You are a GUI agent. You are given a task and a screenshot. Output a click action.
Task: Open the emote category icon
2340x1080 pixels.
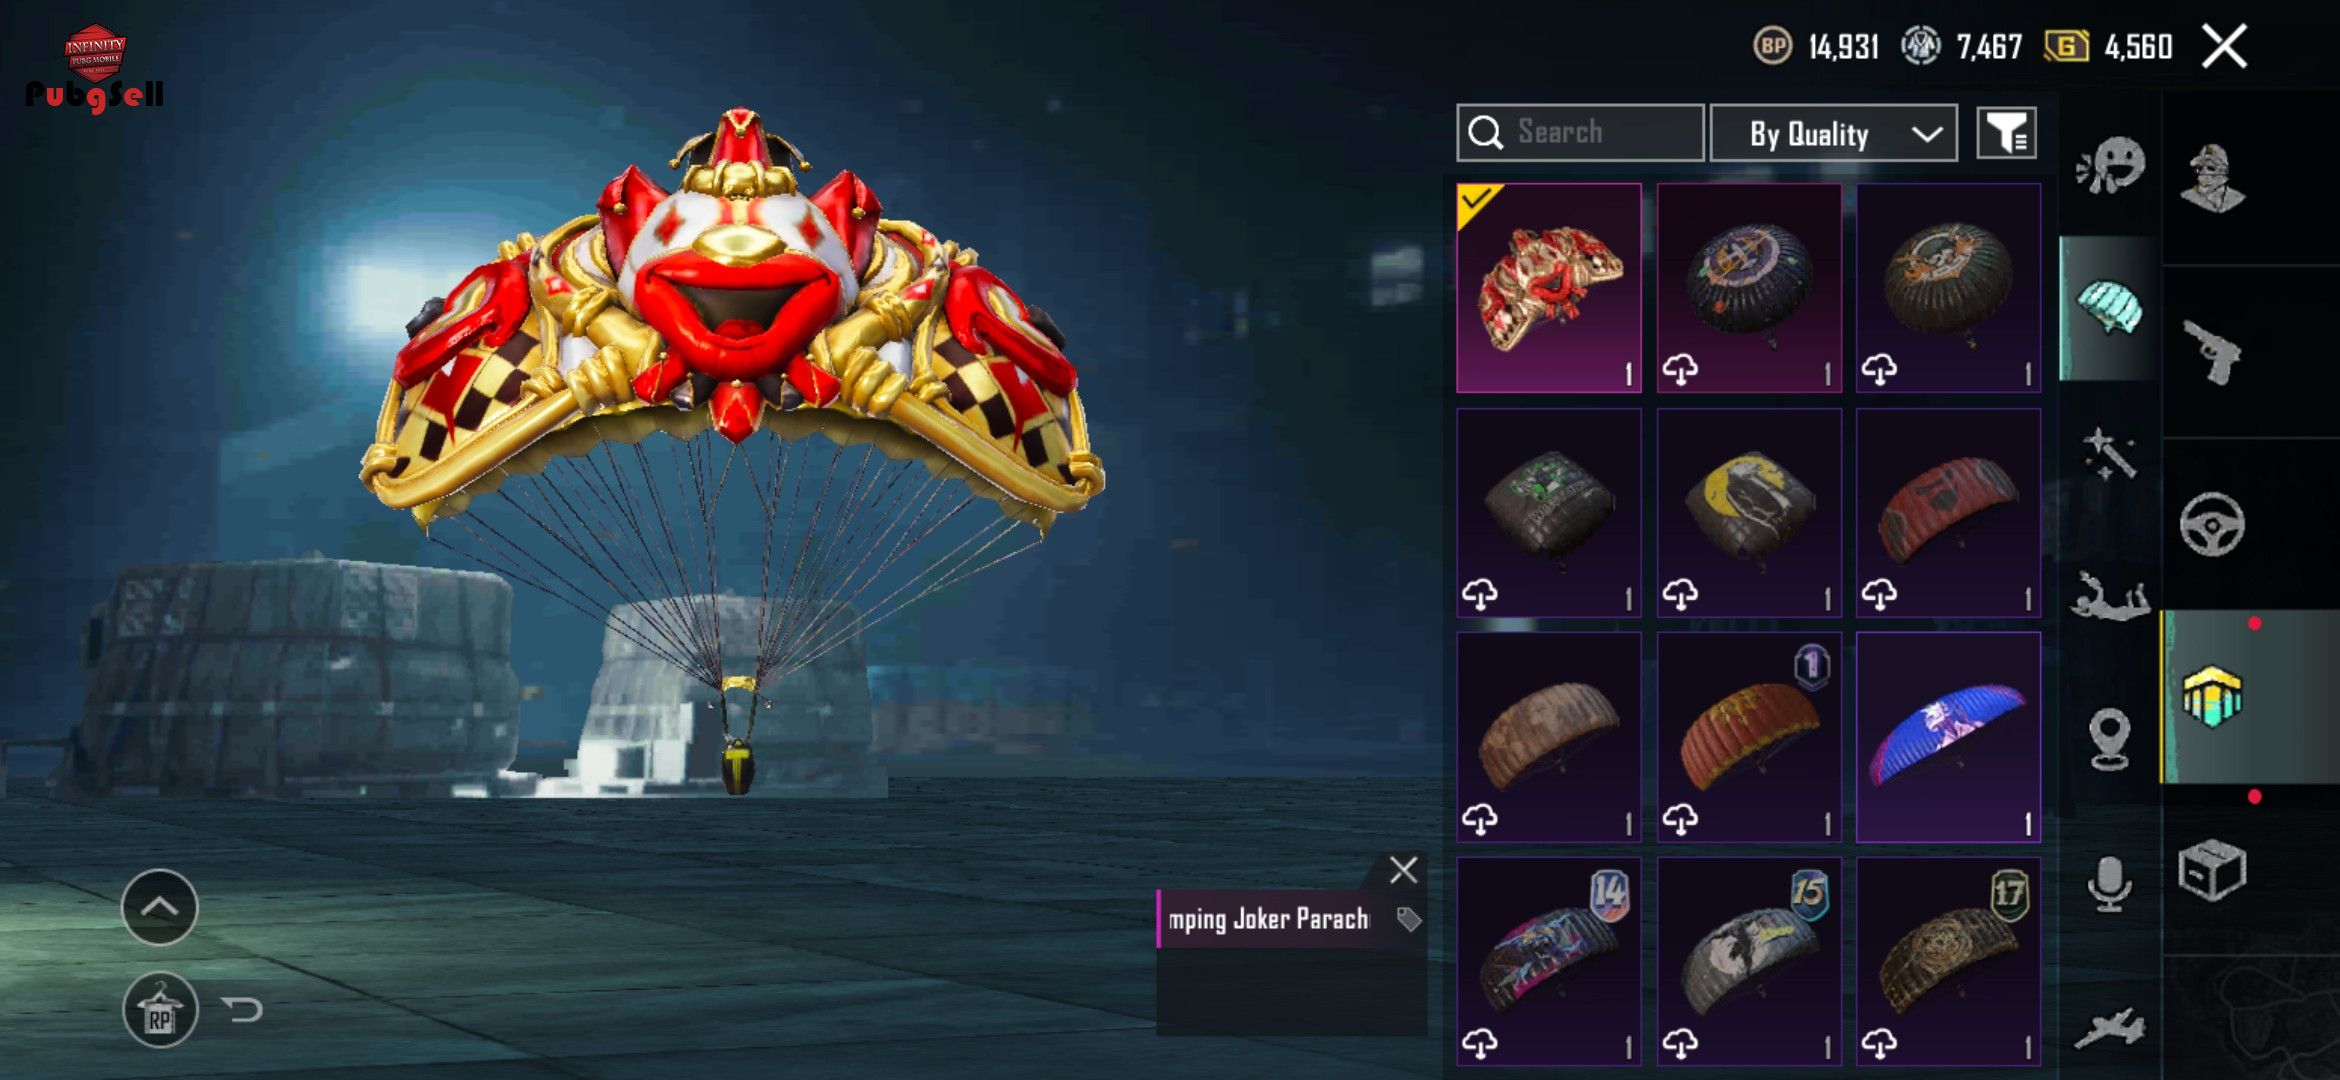pos(2110,165)
